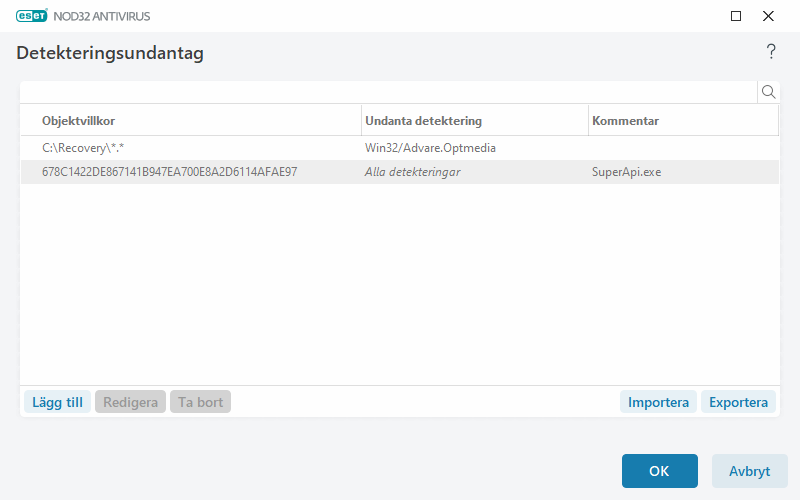Confirm changes with the OK button
The image size is (800, 500).
[659, 471]
